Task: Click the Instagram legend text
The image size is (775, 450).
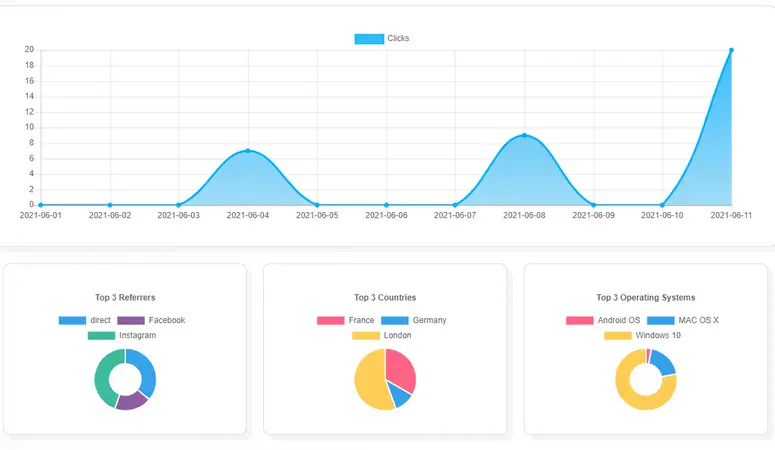Action: tap(137, 336)
